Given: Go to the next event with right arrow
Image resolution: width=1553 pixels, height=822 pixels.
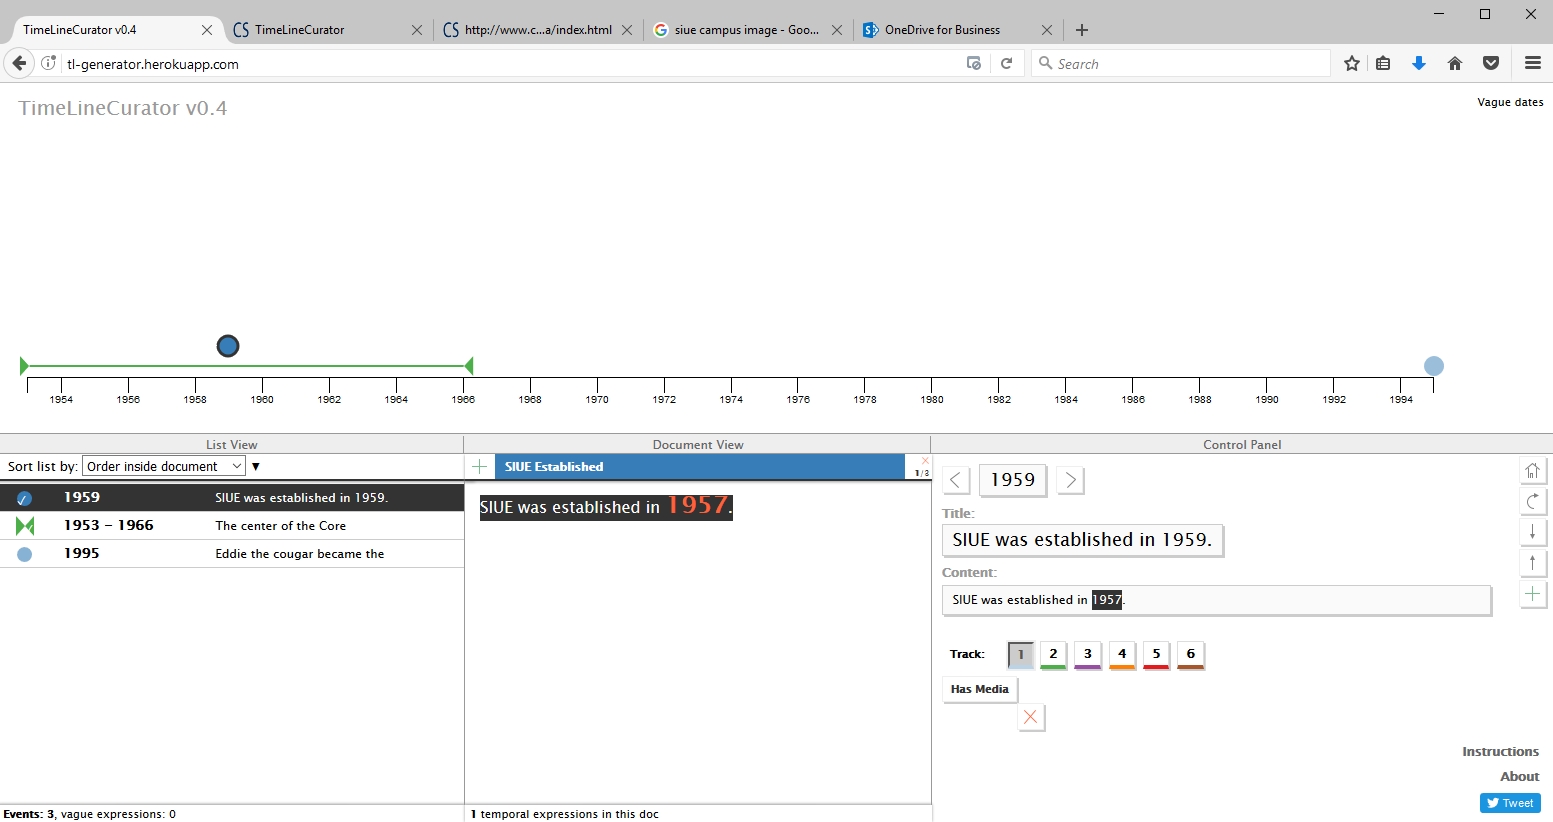Looking at the screenshot, I should tap(1070, 480).
